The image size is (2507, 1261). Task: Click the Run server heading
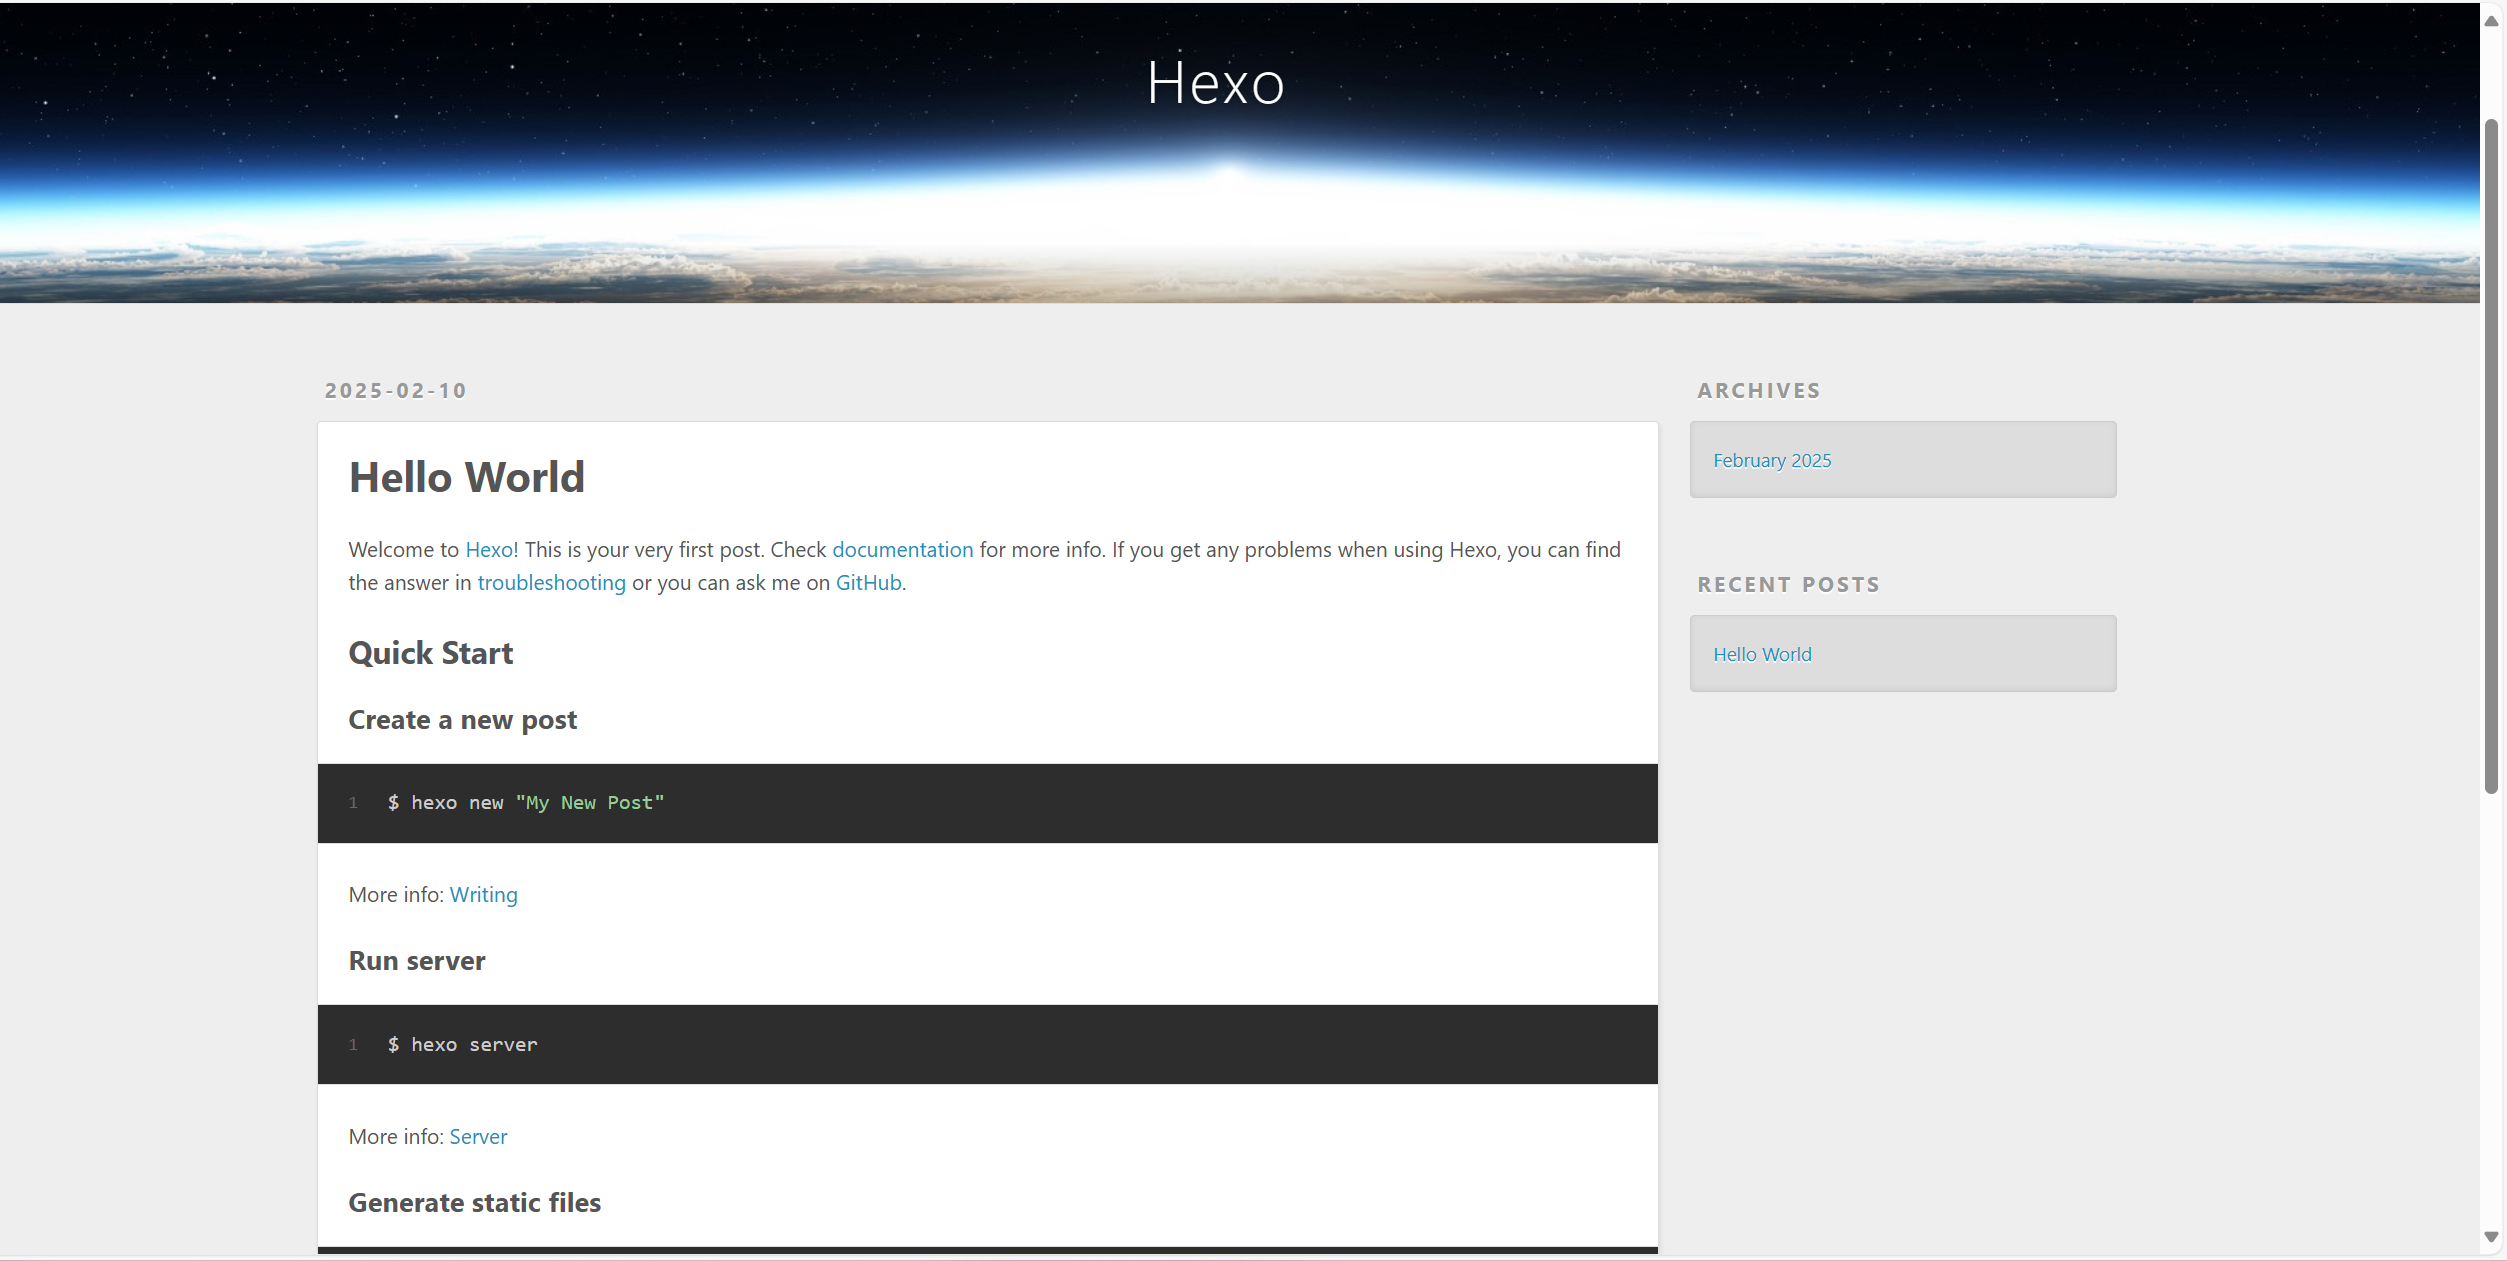416,961
